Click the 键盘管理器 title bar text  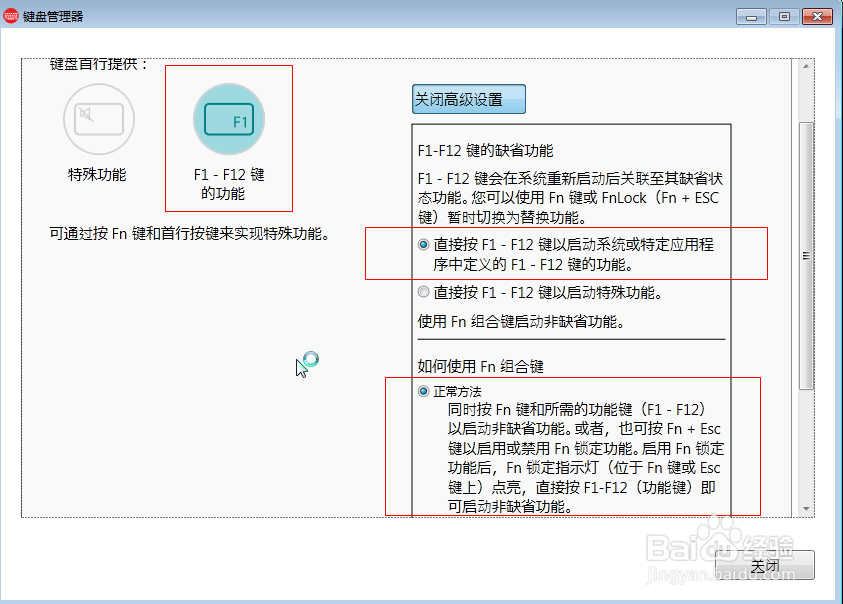point(53,15)
